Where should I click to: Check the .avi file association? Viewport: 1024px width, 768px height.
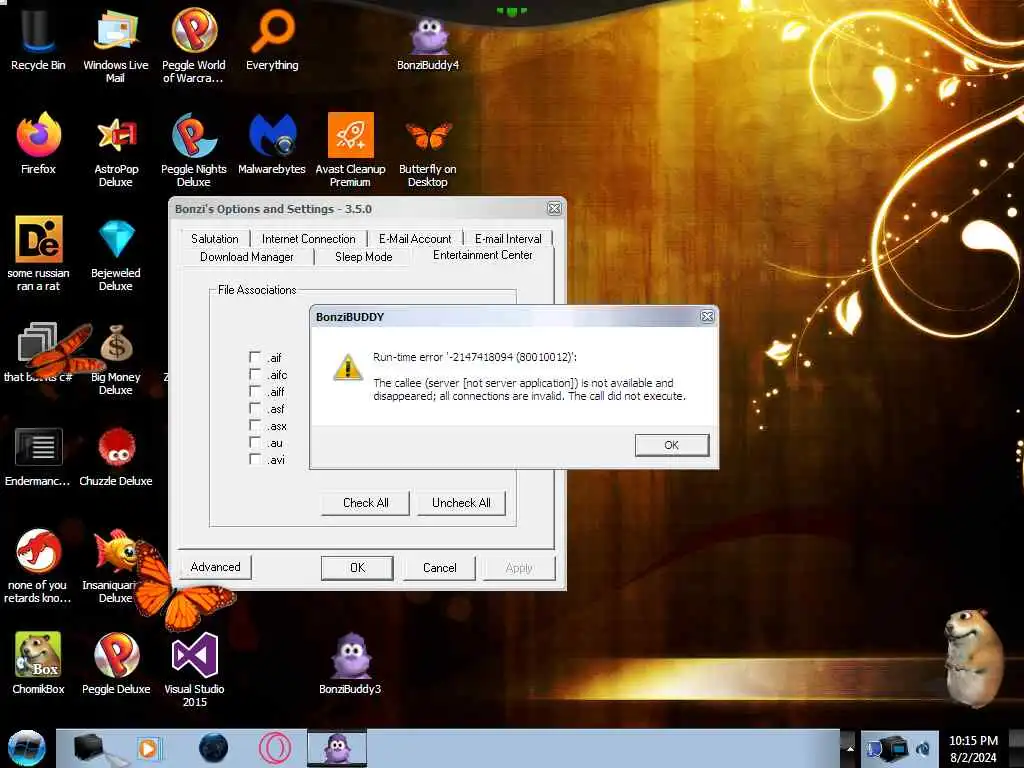click(255, 459)
